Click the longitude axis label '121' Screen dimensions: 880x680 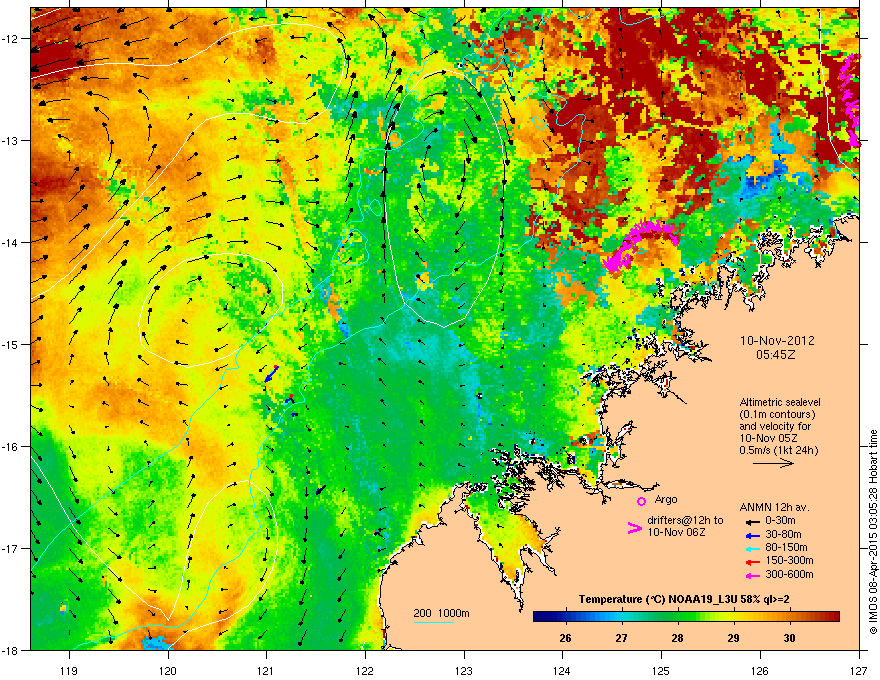(266, 670)
